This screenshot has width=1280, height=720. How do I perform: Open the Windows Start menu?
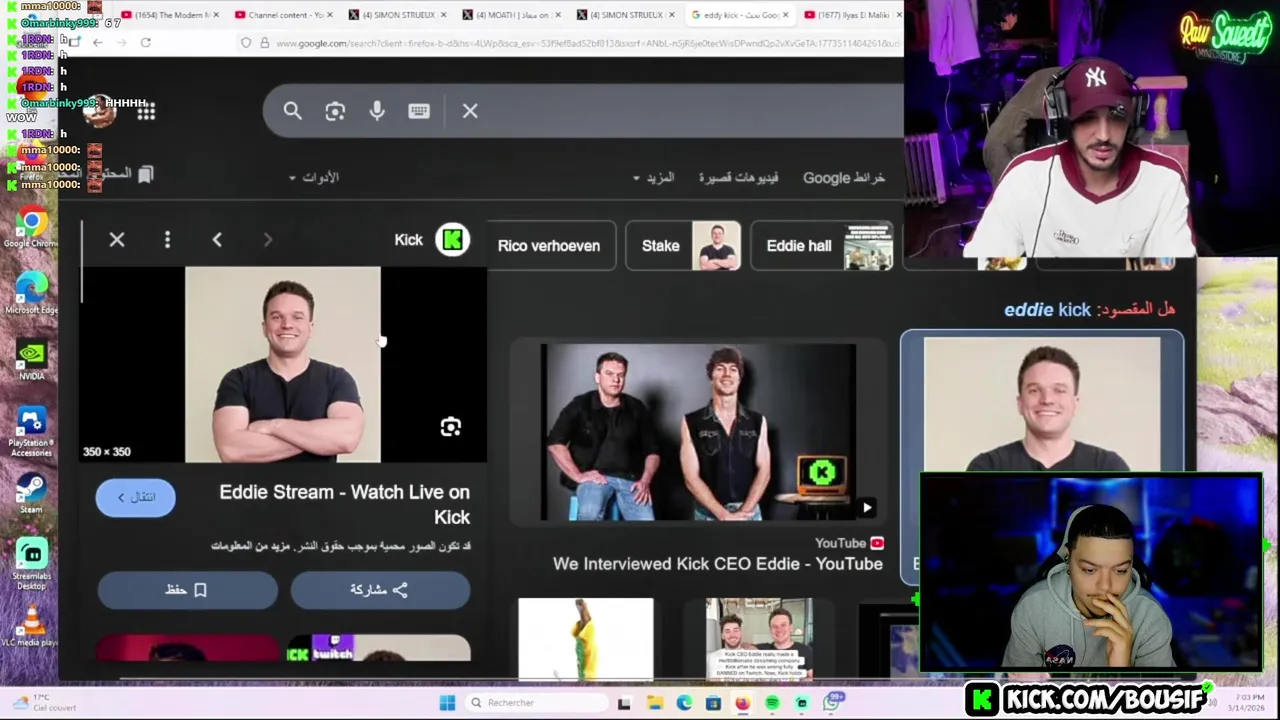447,703
